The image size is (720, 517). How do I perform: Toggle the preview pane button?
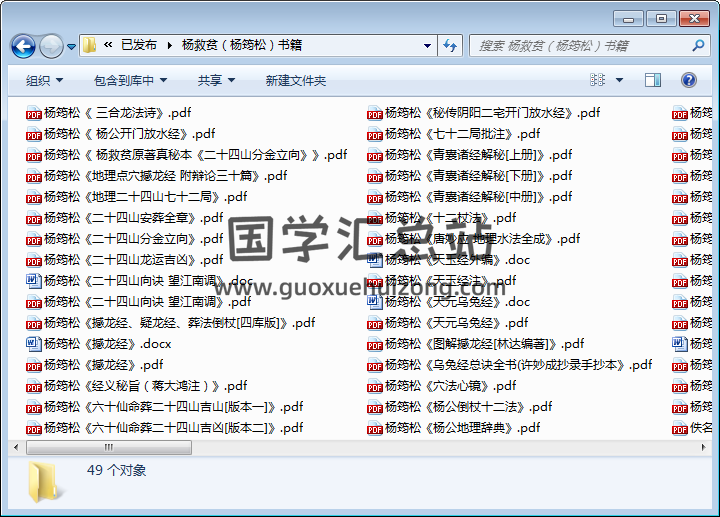pyautogui.click(x=652, y=80)
